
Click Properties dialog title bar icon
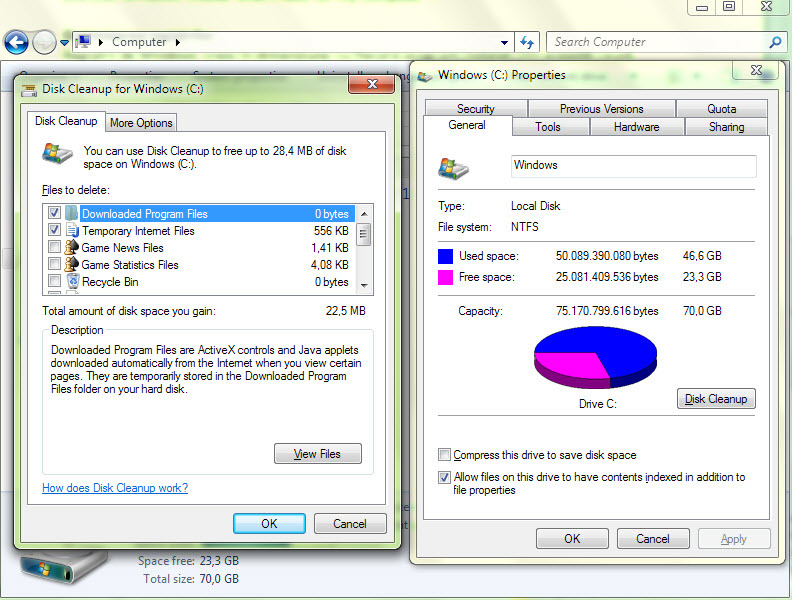425,76
